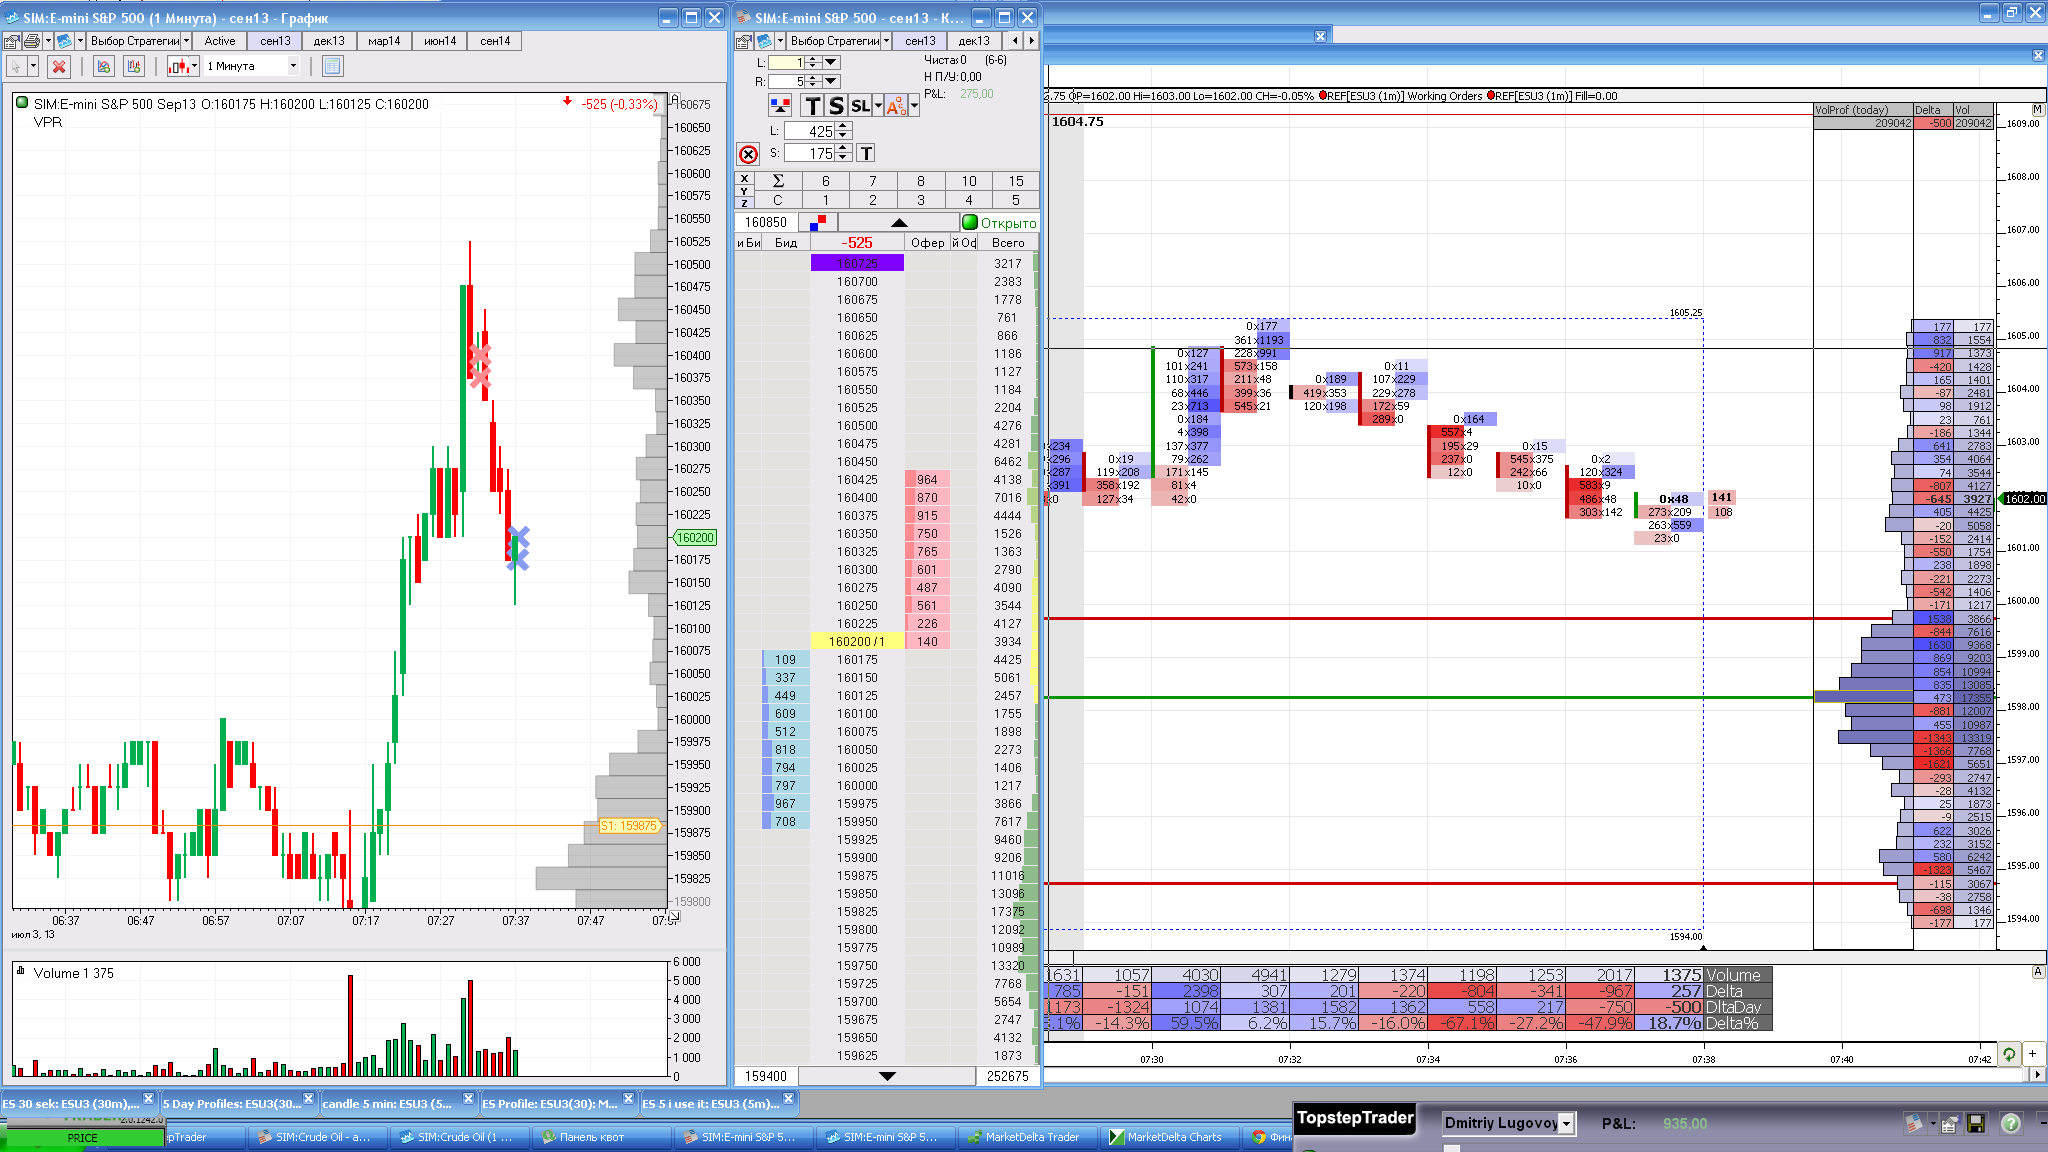Increase the L: 425 value with stepper
Image resolution: width=2048 pixels, height=1152 pixels.
point(843,127)
